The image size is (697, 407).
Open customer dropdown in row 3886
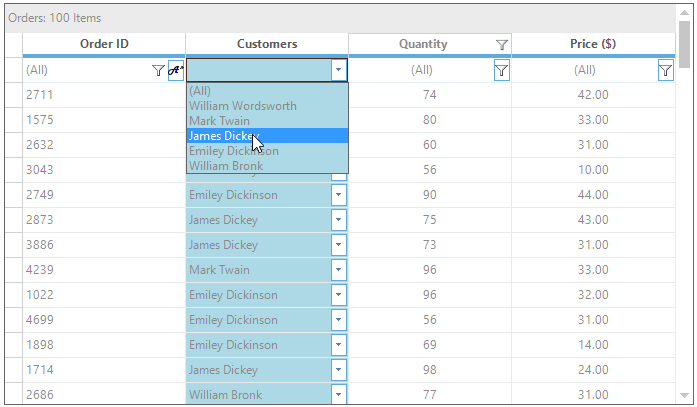[x=339, y=245]
